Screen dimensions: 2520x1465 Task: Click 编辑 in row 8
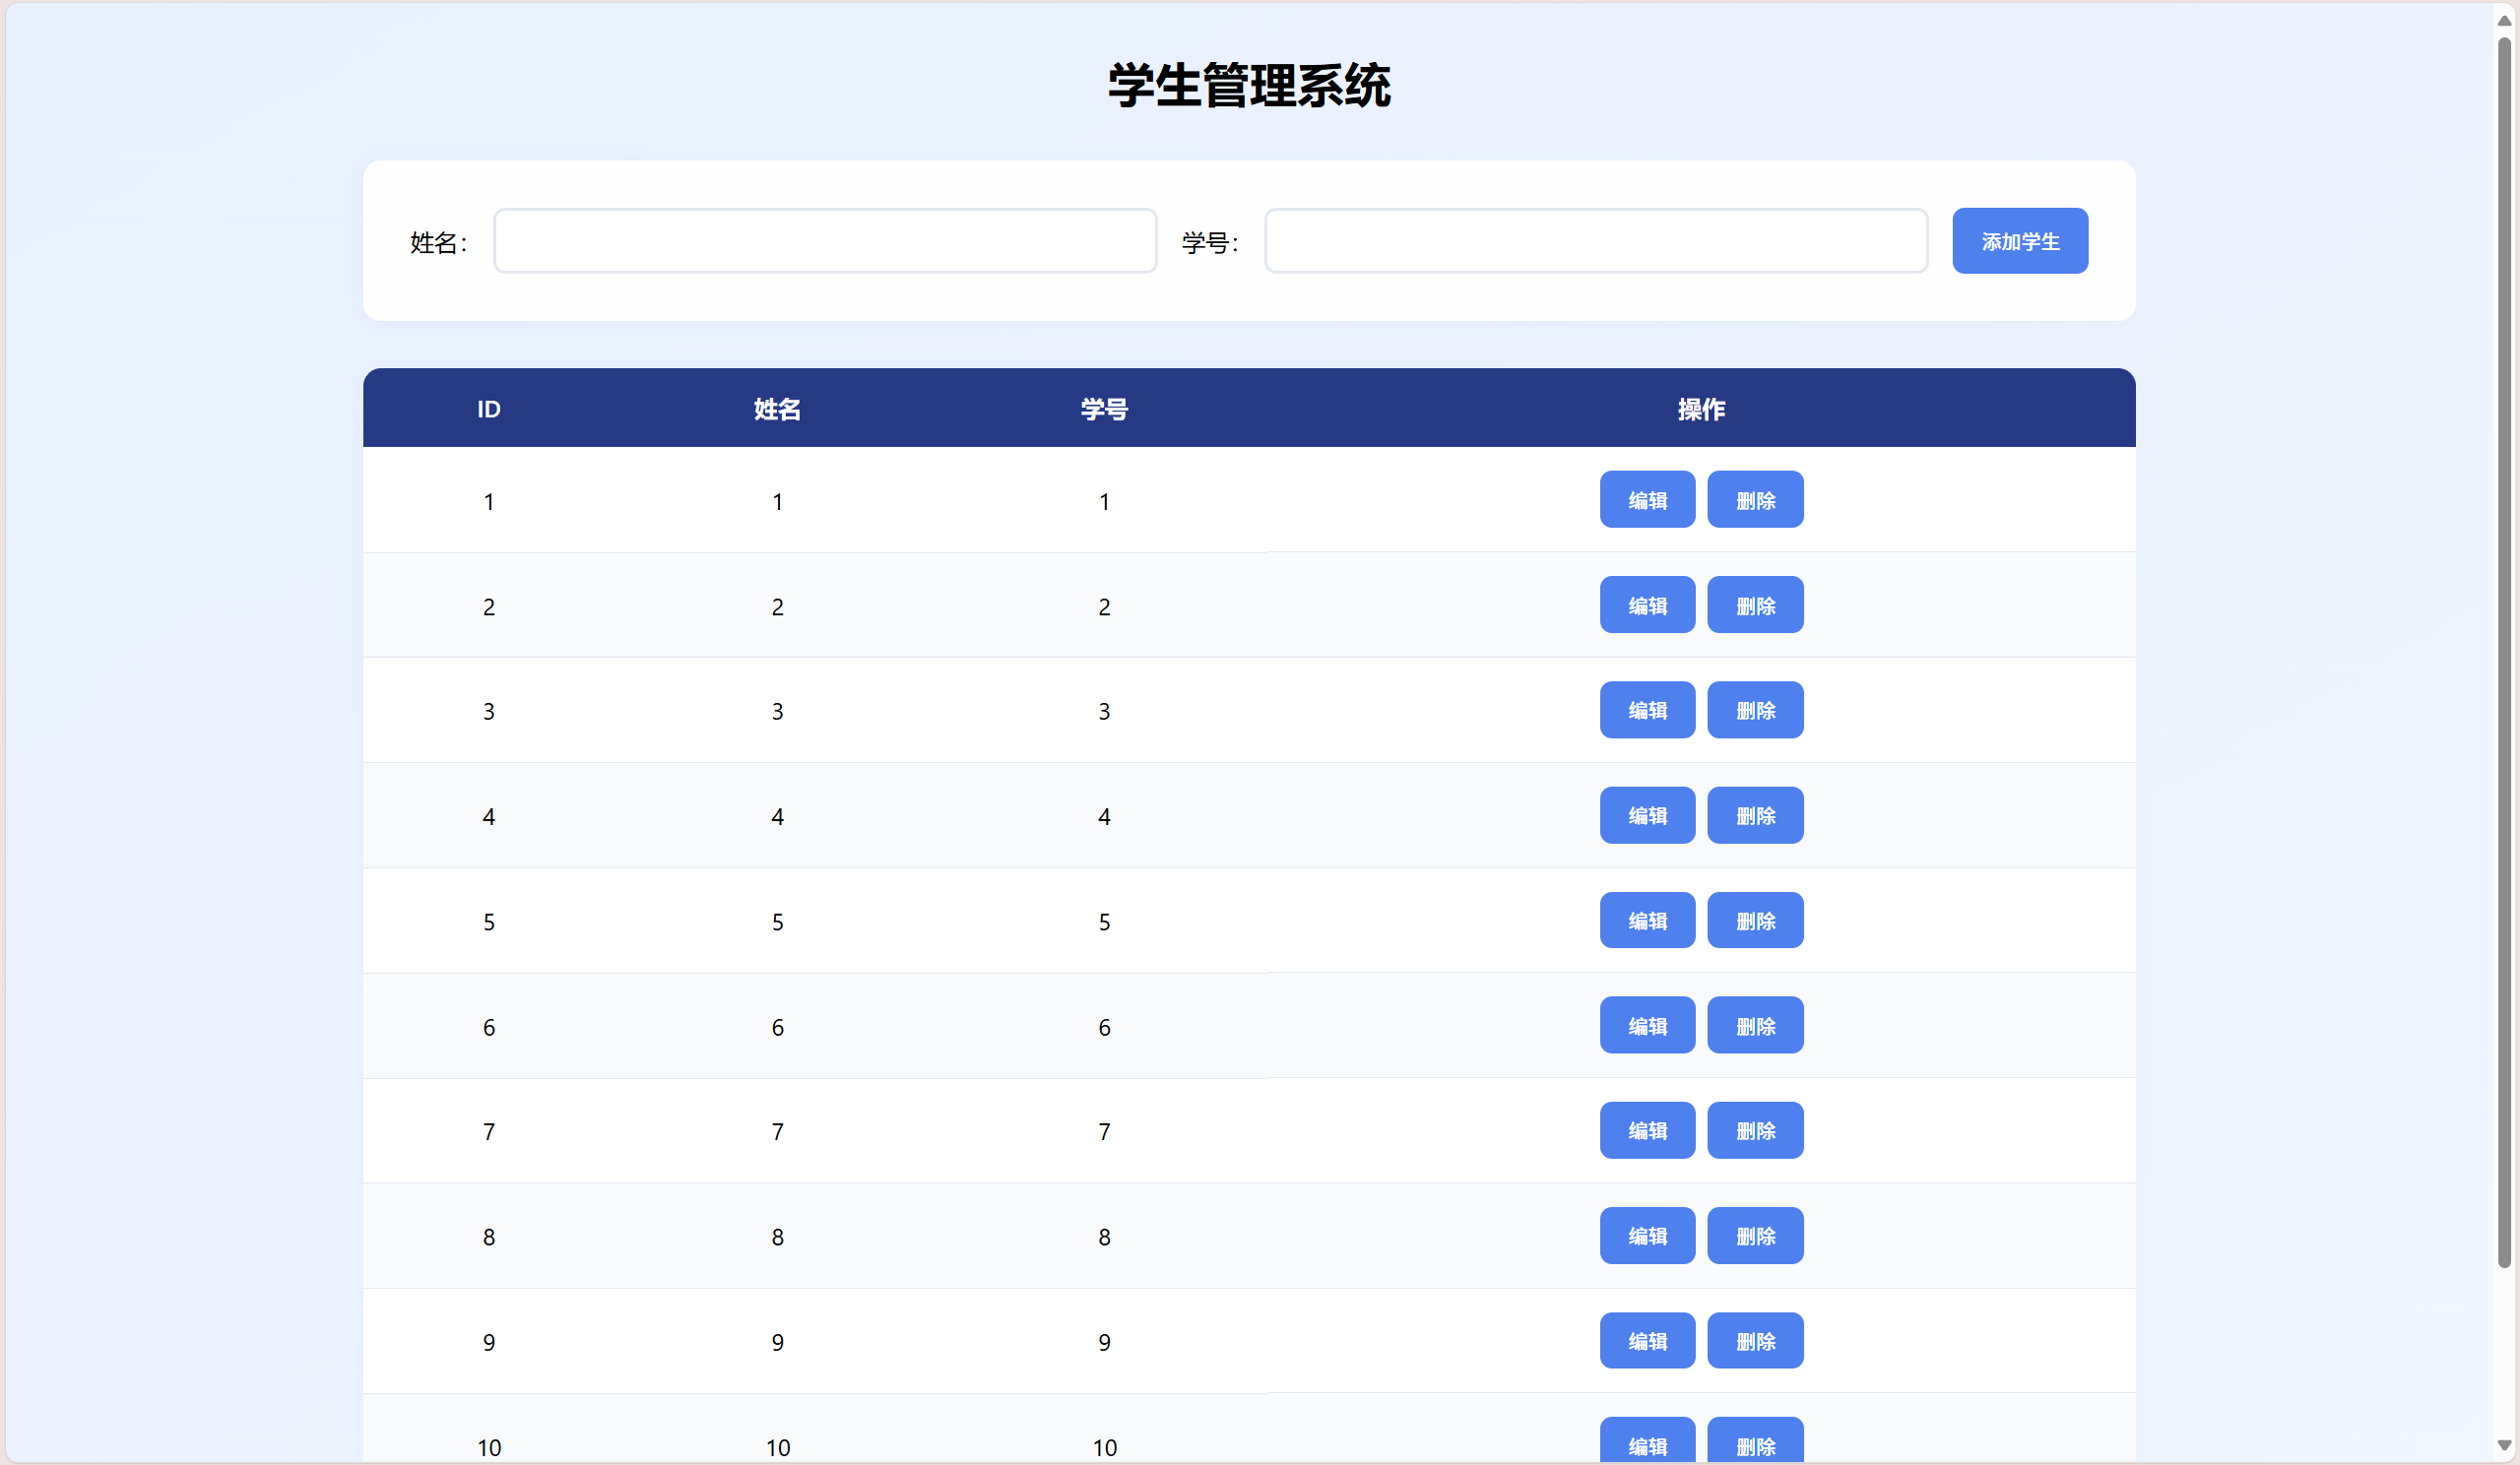[1646, 1235]
